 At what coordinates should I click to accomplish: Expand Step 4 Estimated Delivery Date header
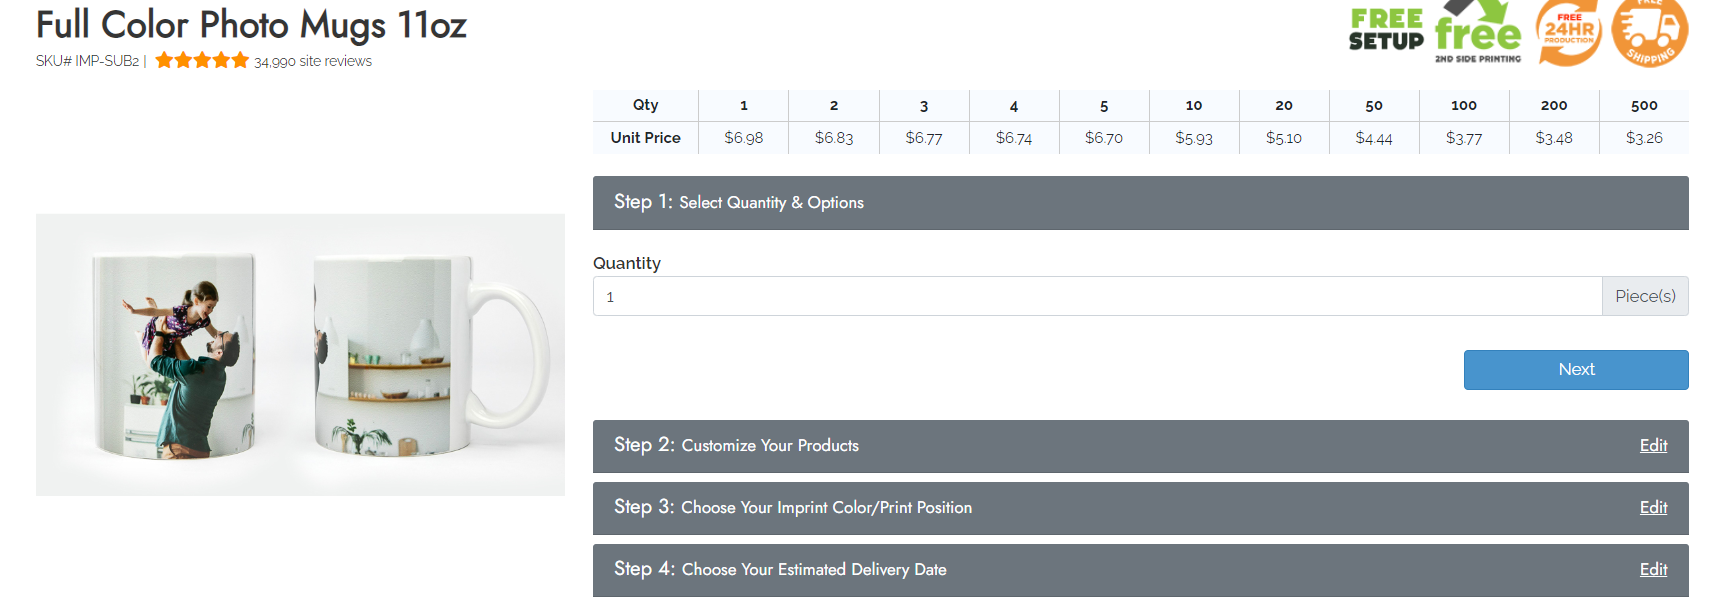pyautogui.click(x=1140, y=570)
